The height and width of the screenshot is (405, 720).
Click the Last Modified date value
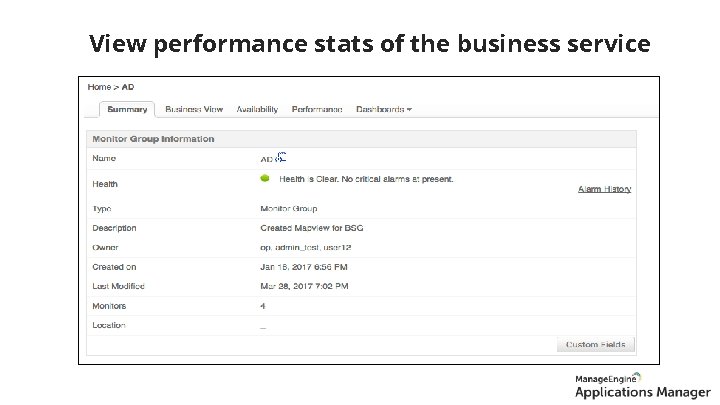pos(304,286)
